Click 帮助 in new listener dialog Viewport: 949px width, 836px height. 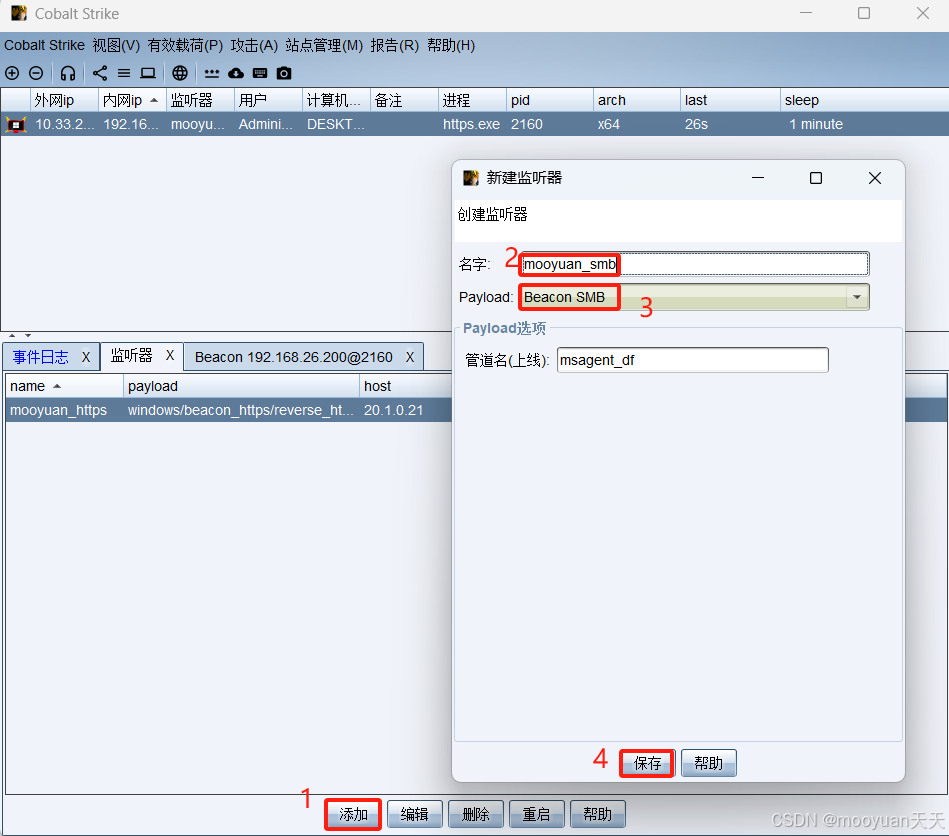(x=709, y=763)
